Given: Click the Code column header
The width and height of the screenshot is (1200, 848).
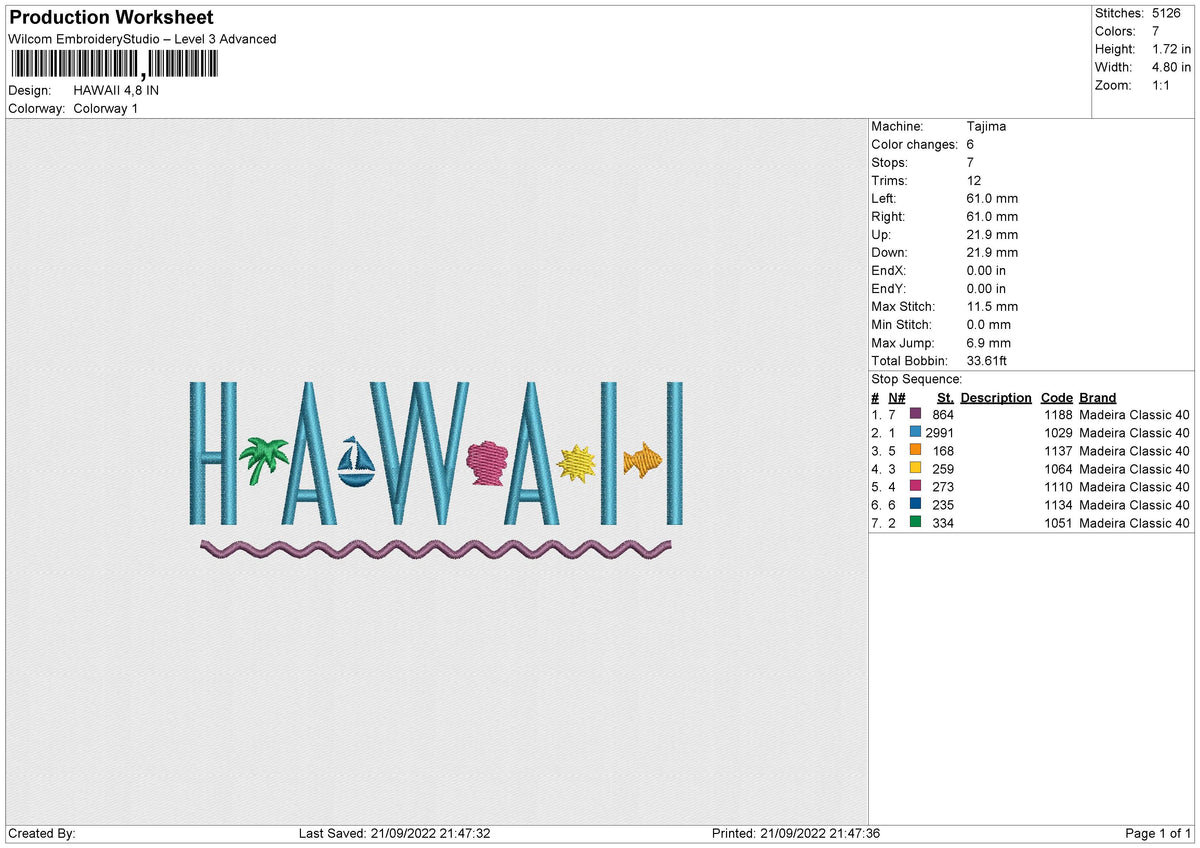Looking at the screenshot, I should coord(1056,398).
